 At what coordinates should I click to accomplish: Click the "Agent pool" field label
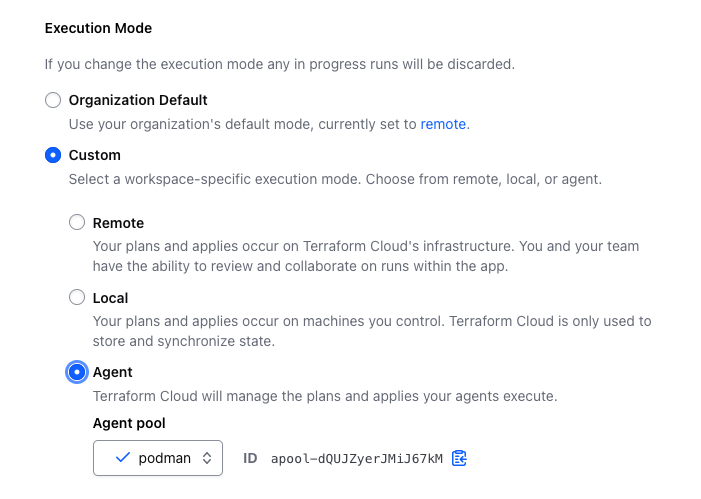click(x=129, y=423)
